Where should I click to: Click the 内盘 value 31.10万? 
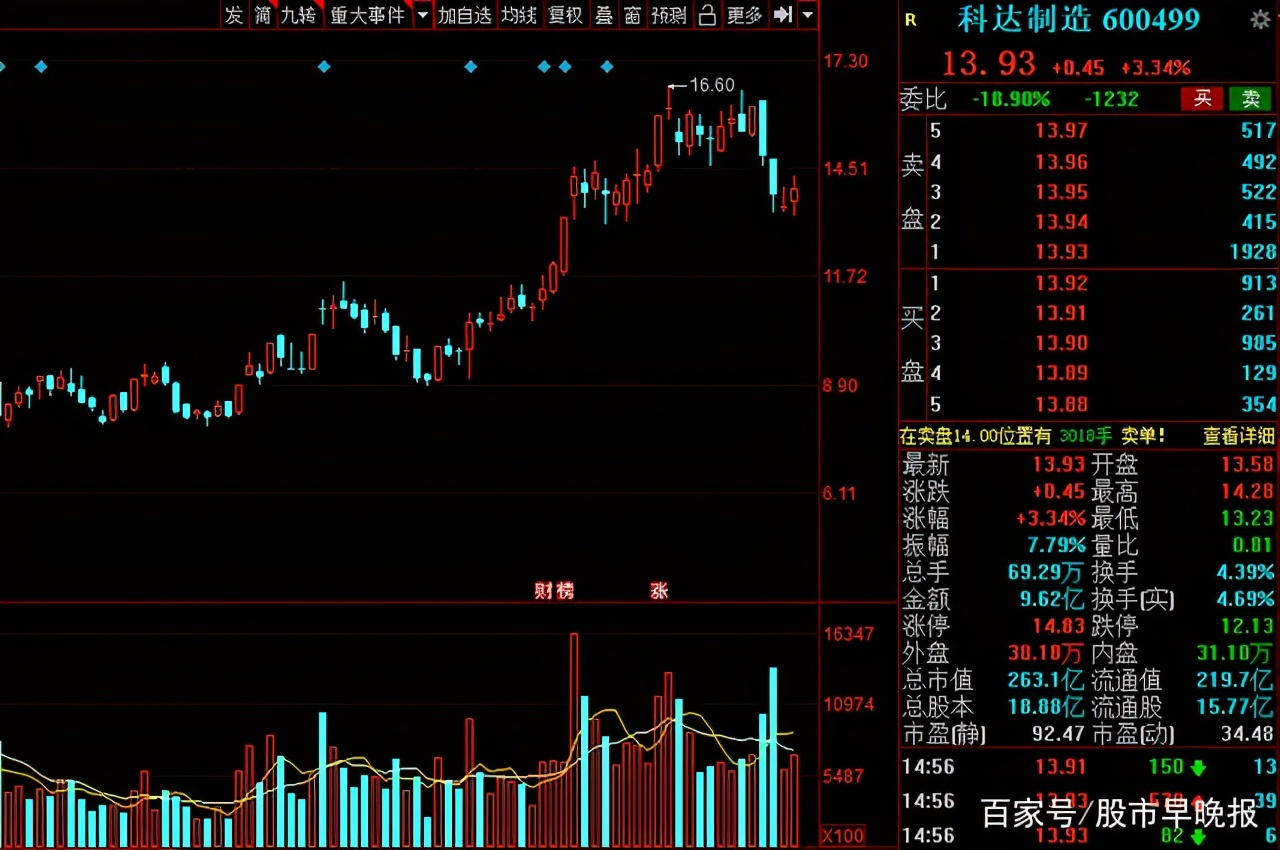point(1236,654)
